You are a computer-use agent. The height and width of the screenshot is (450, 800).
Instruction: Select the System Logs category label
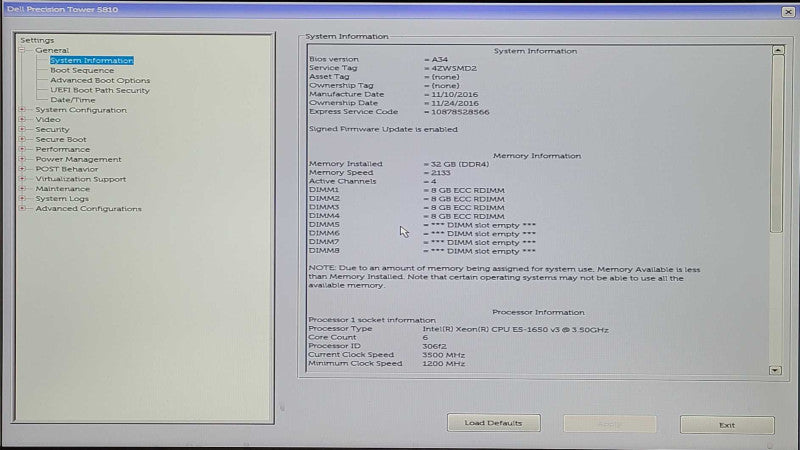point(62,198)
